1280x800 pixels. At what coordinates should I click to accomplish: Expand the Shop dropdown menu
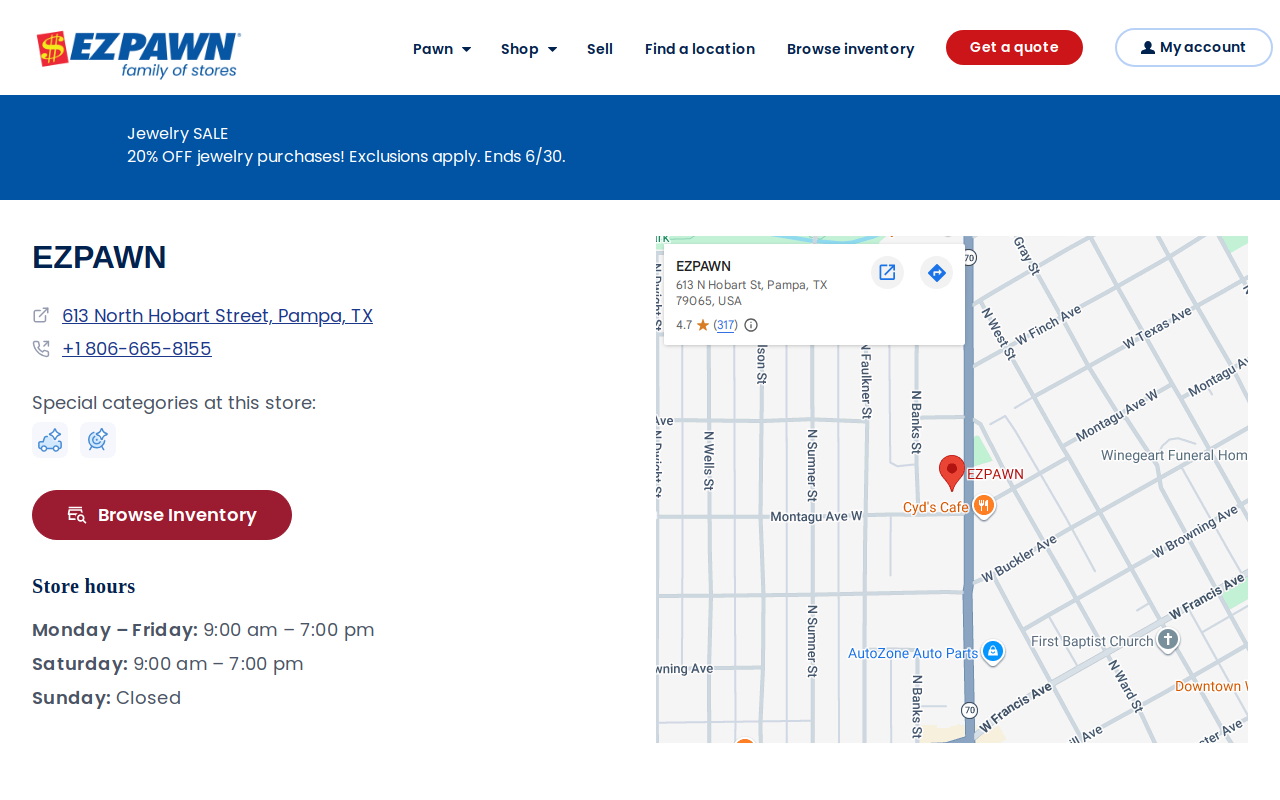click(529, 49)
